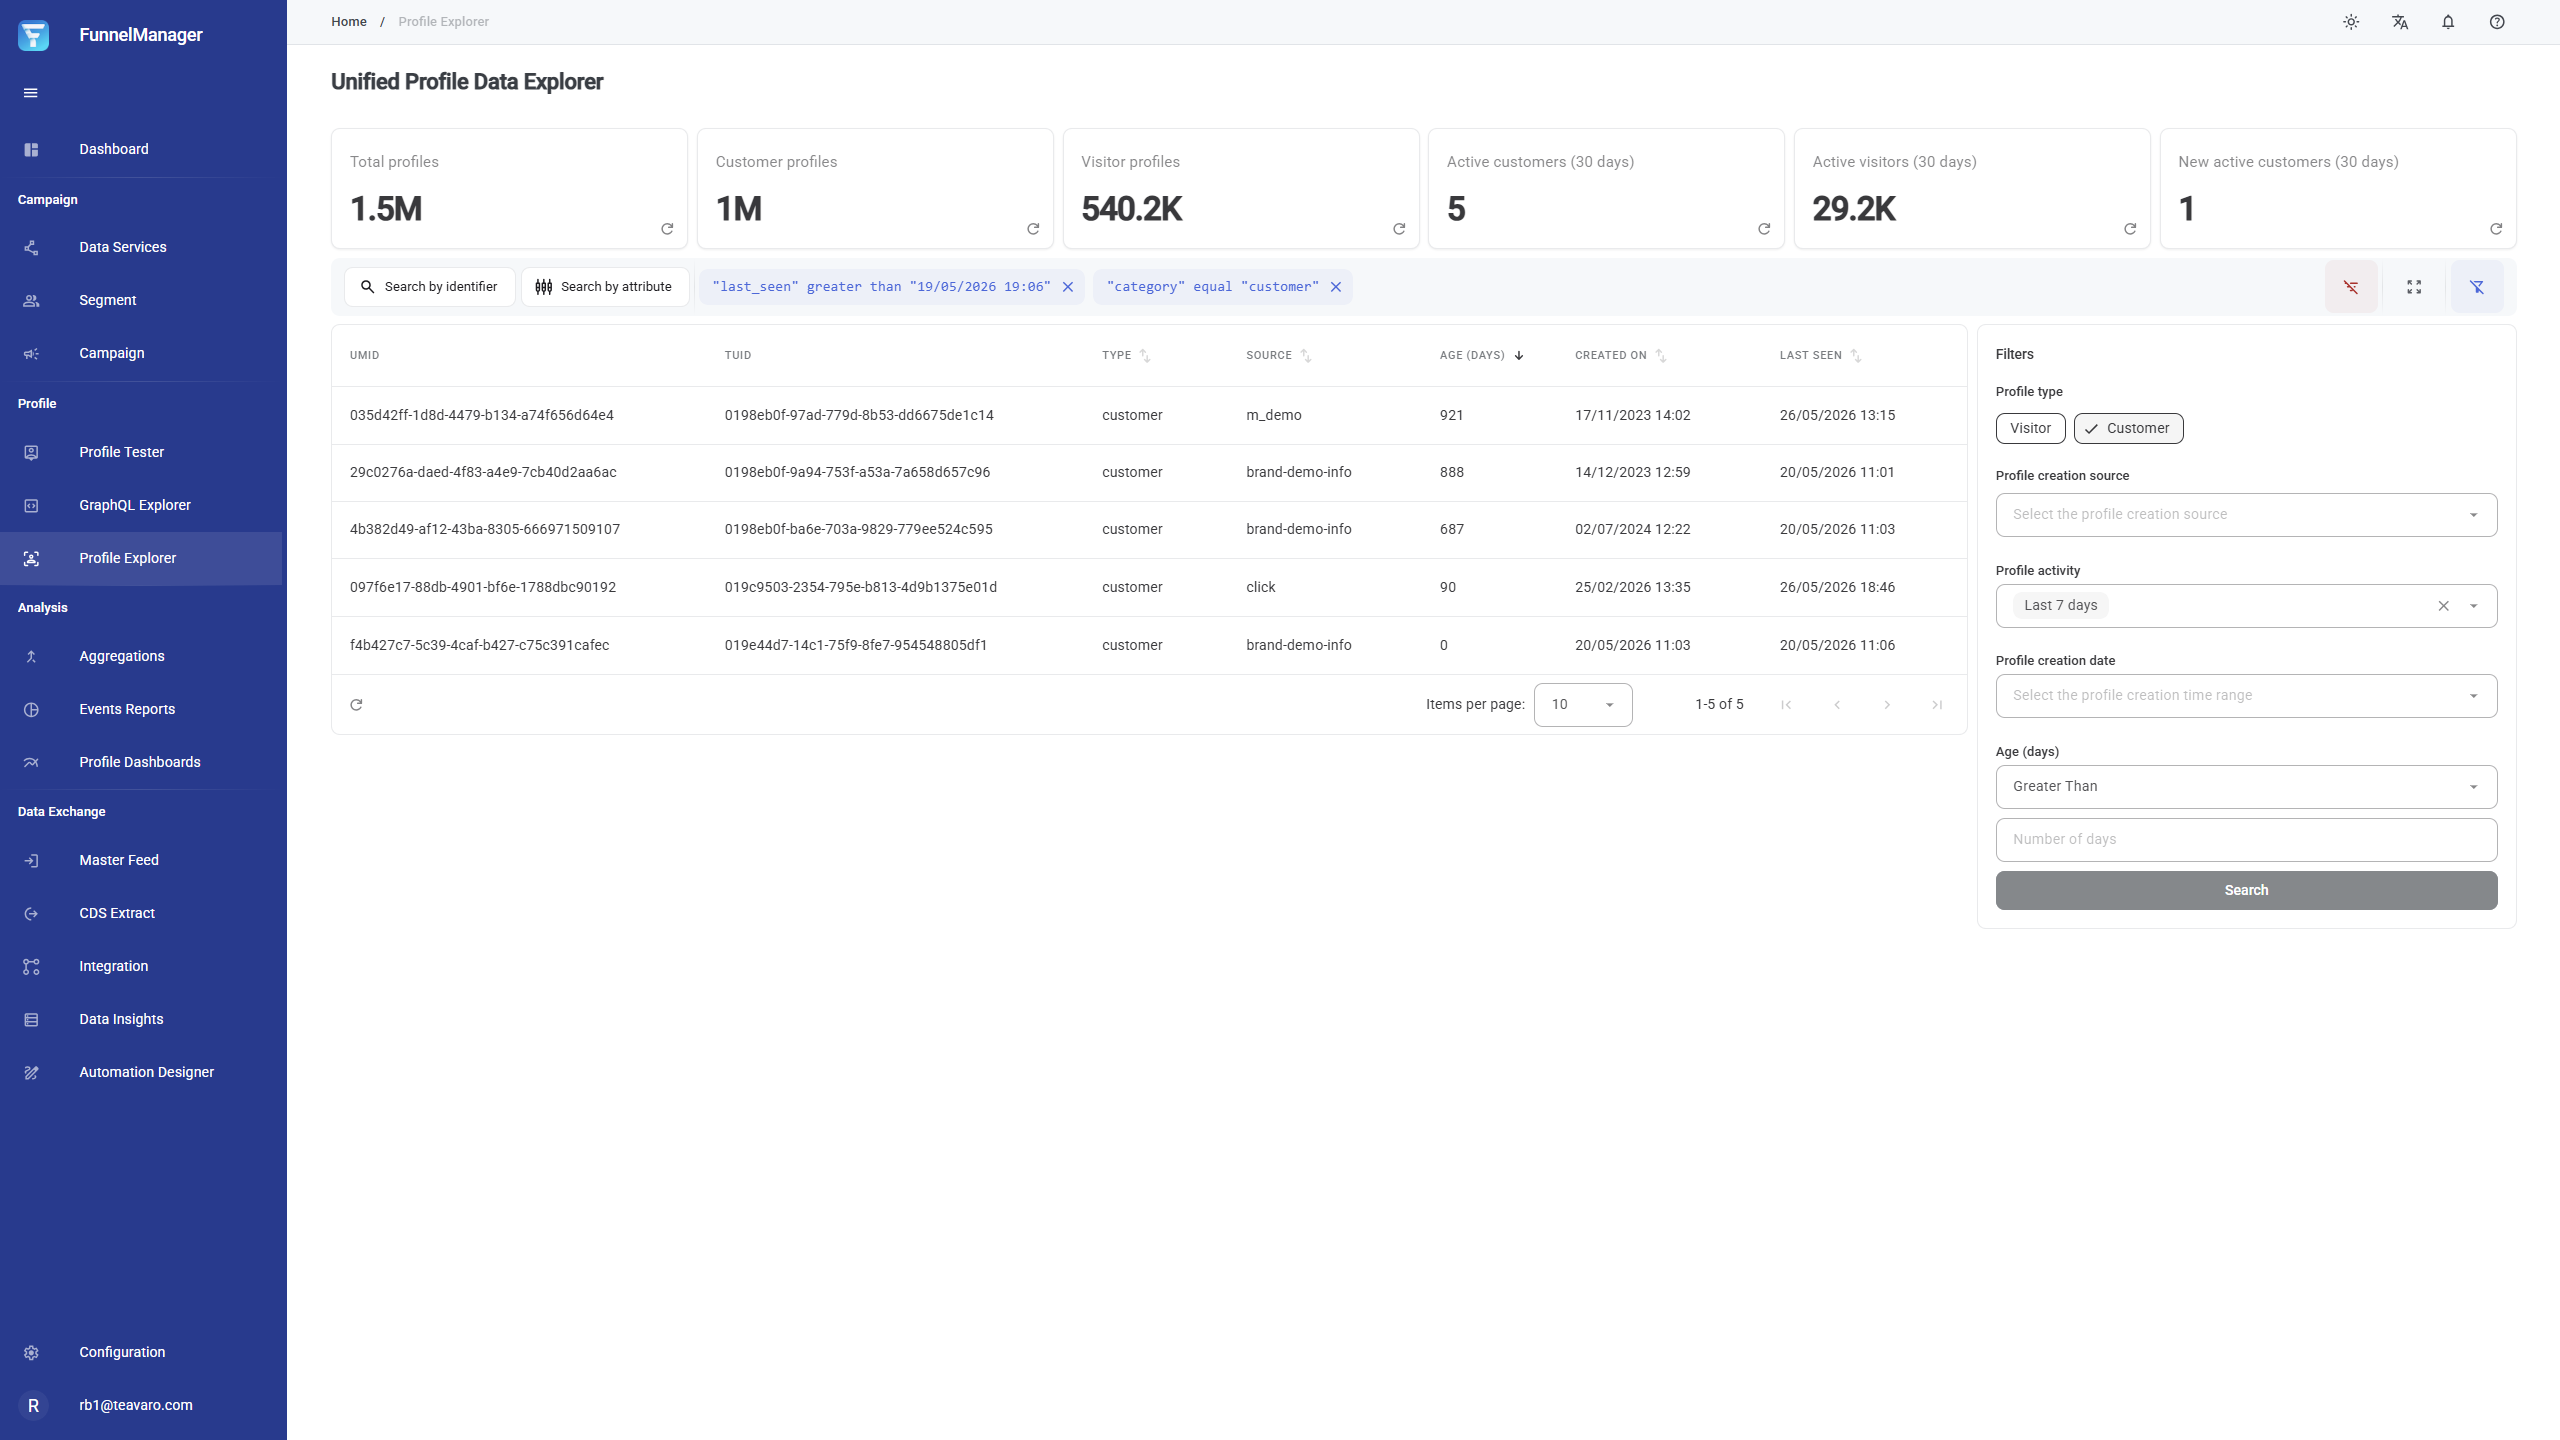This screenshot has width=2560, height=1440.
Task: Sort table by Age (days) column
Action: click(x=1518, y=356)
